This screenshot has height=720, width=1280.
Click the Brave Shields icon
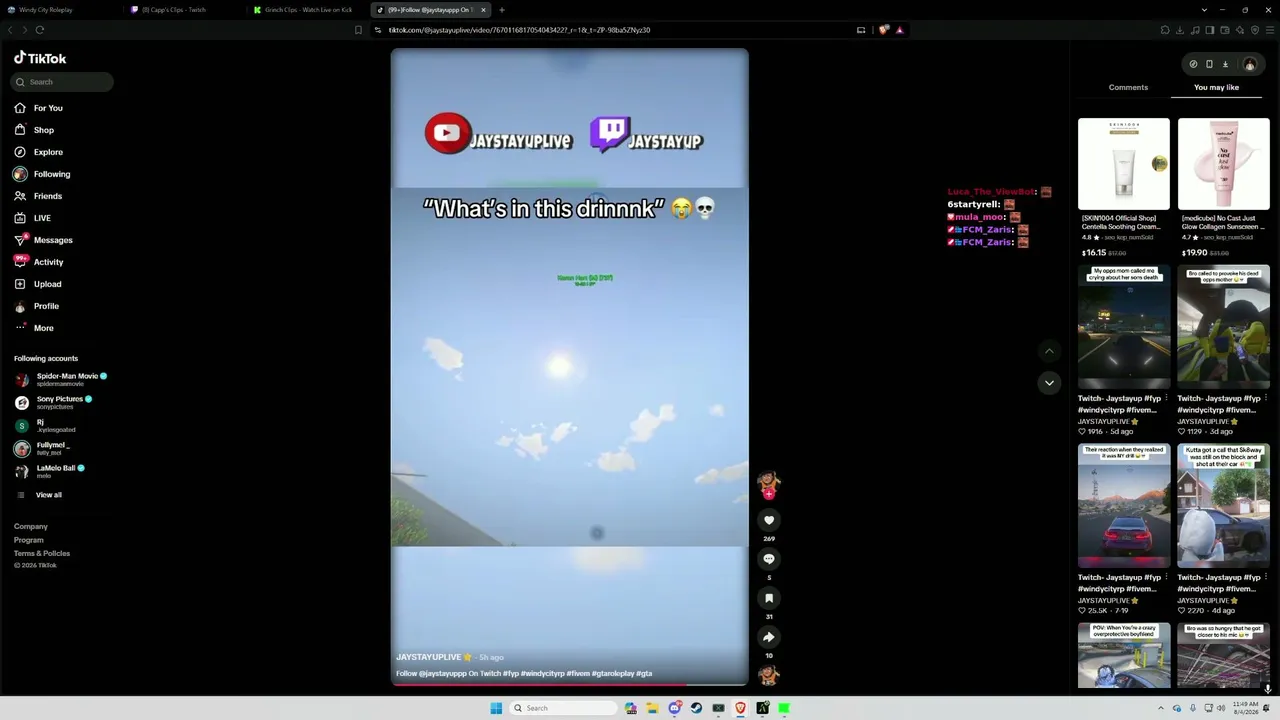pos(883,30)
